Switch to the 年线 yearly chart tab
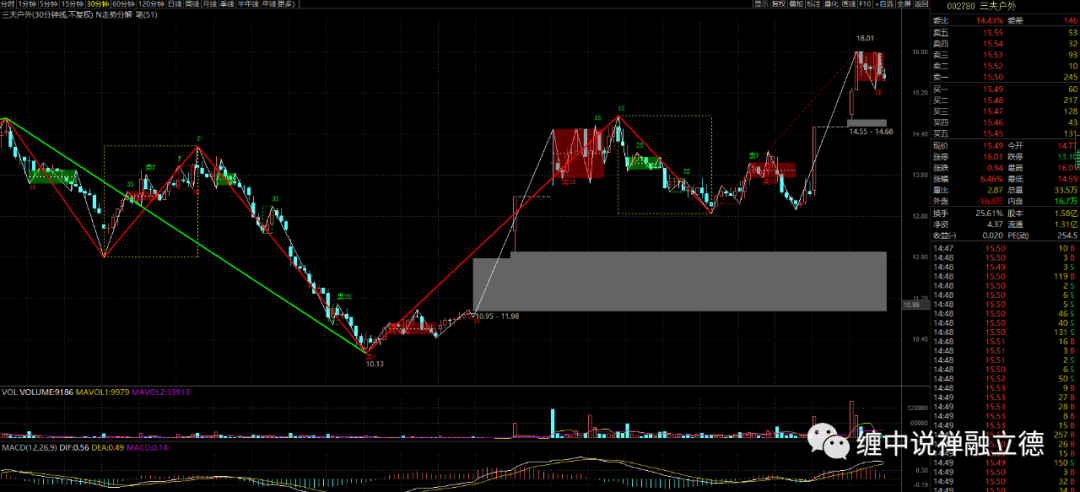 click(x=269, y=4)
